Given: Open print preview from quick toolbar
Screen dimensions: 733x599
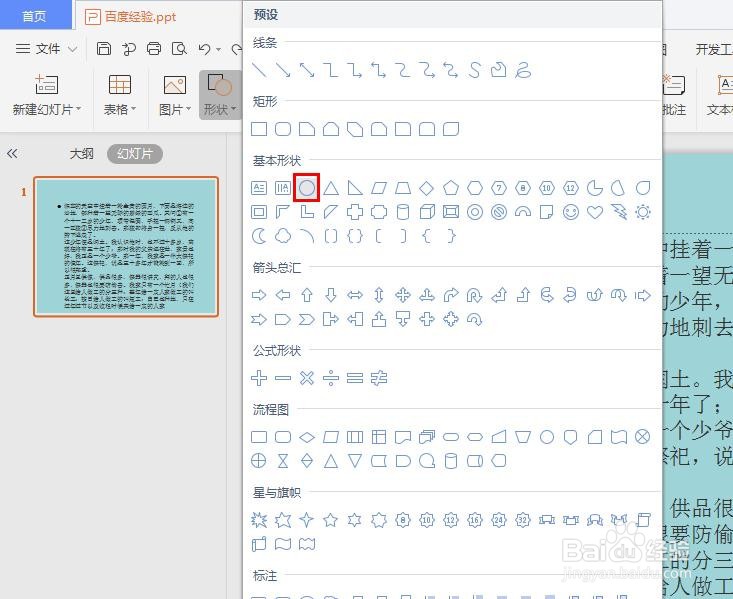Looking at the screenshot, I should [x=179, y=48].
